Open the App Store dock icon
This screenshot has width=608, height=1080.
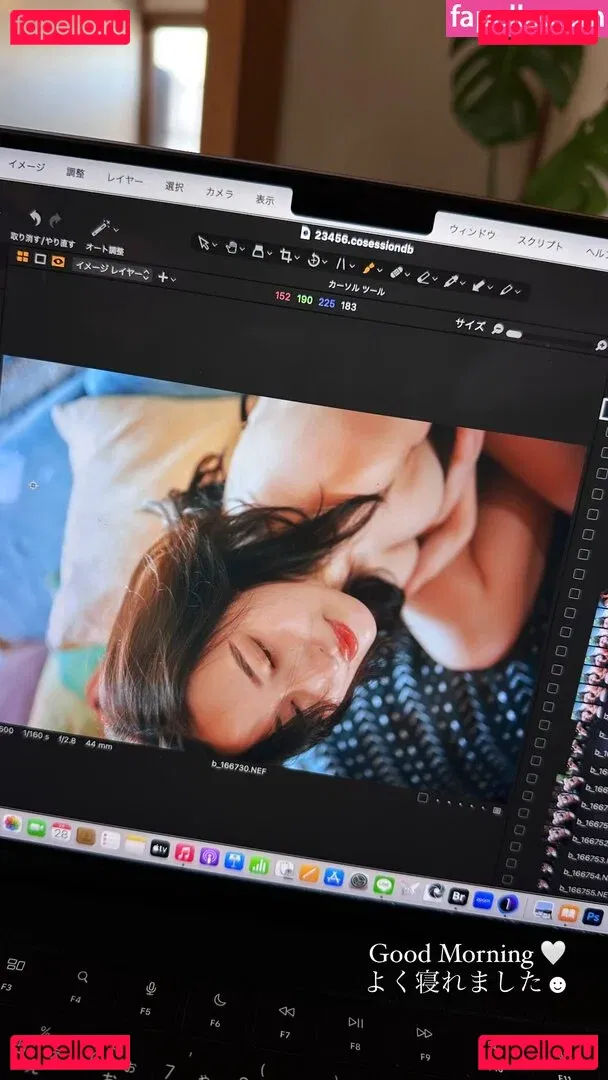[x=334, y=877]
